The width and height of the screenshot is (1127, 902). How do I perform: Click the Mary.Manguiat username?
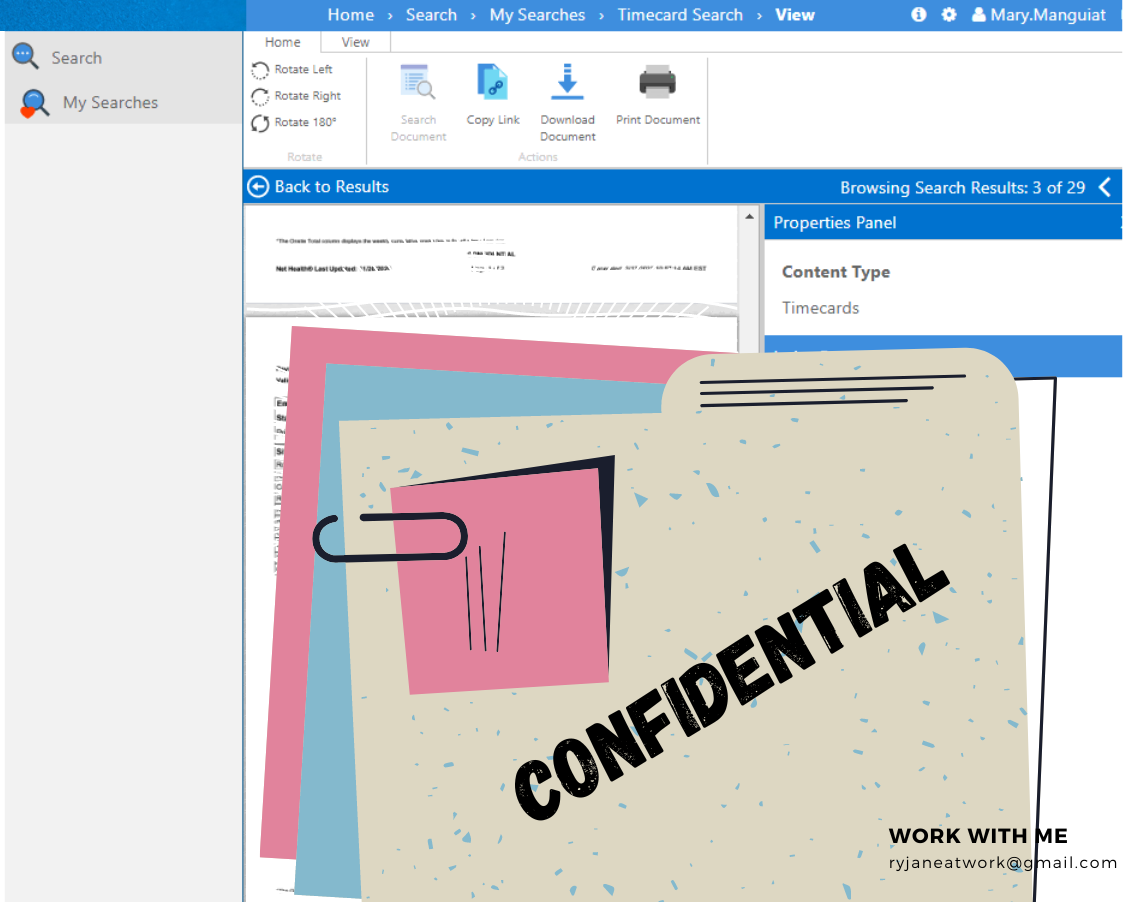(1048, 15)
